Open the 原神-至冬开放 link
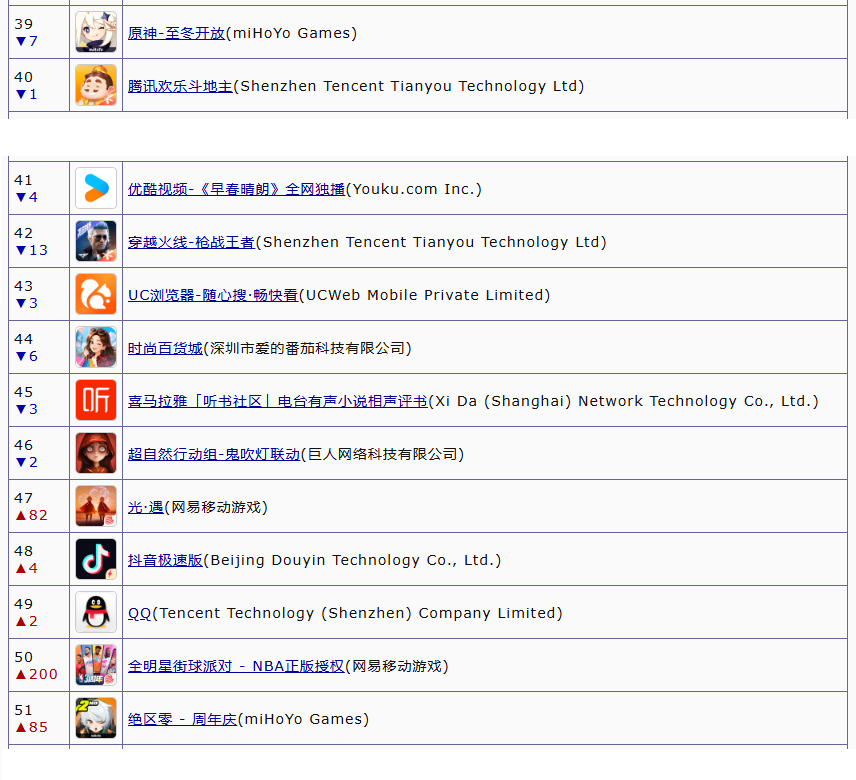The height and width of the screenshot is (780, 856). coord(176,33)
